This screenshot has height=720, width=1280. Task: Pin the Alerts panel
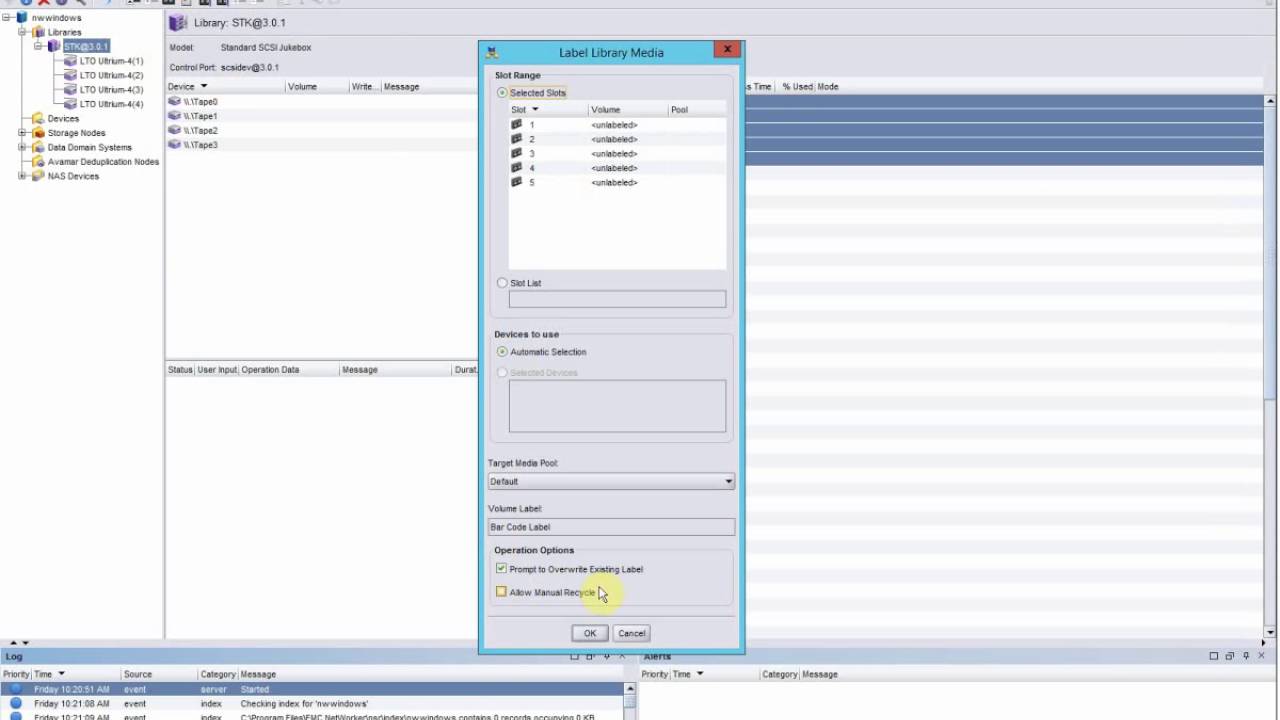[x=1246, y=656]
